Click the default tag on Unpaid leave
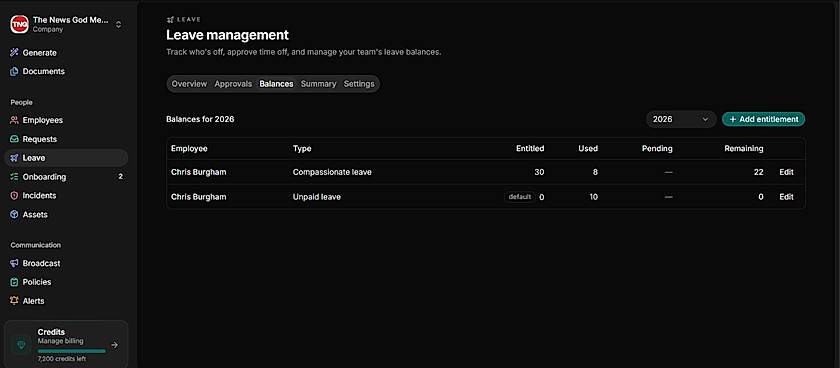The height and width of the screenshot is (368, 840). pos(520,197)
